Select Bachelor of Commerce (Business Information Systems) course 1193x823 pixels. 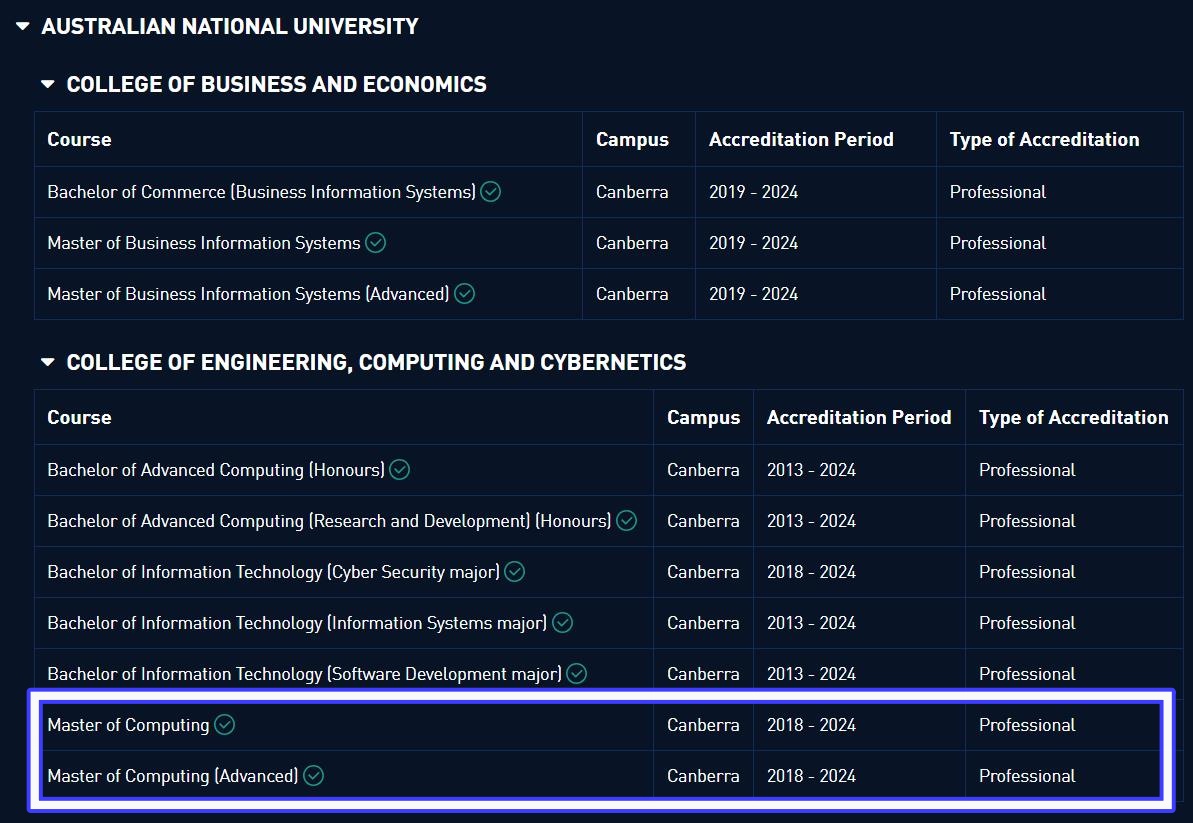(x=262, y=192)
